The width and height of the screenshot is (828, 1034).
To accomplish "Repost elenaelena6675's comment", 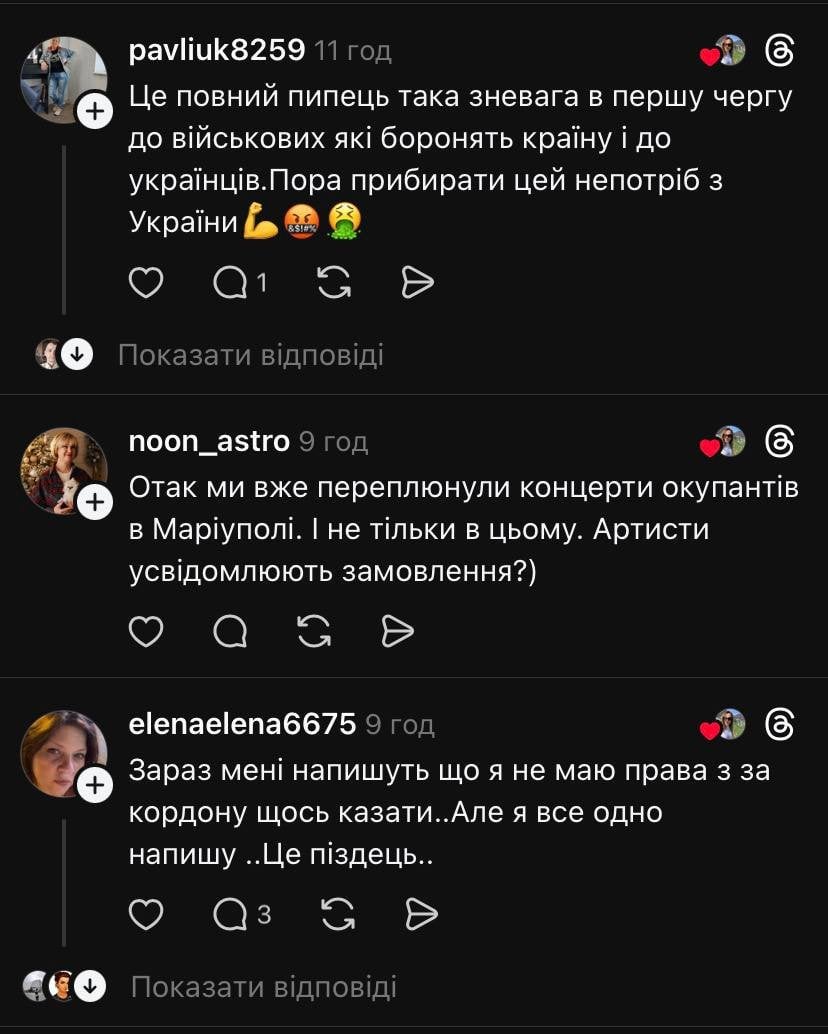I will 339,913.
